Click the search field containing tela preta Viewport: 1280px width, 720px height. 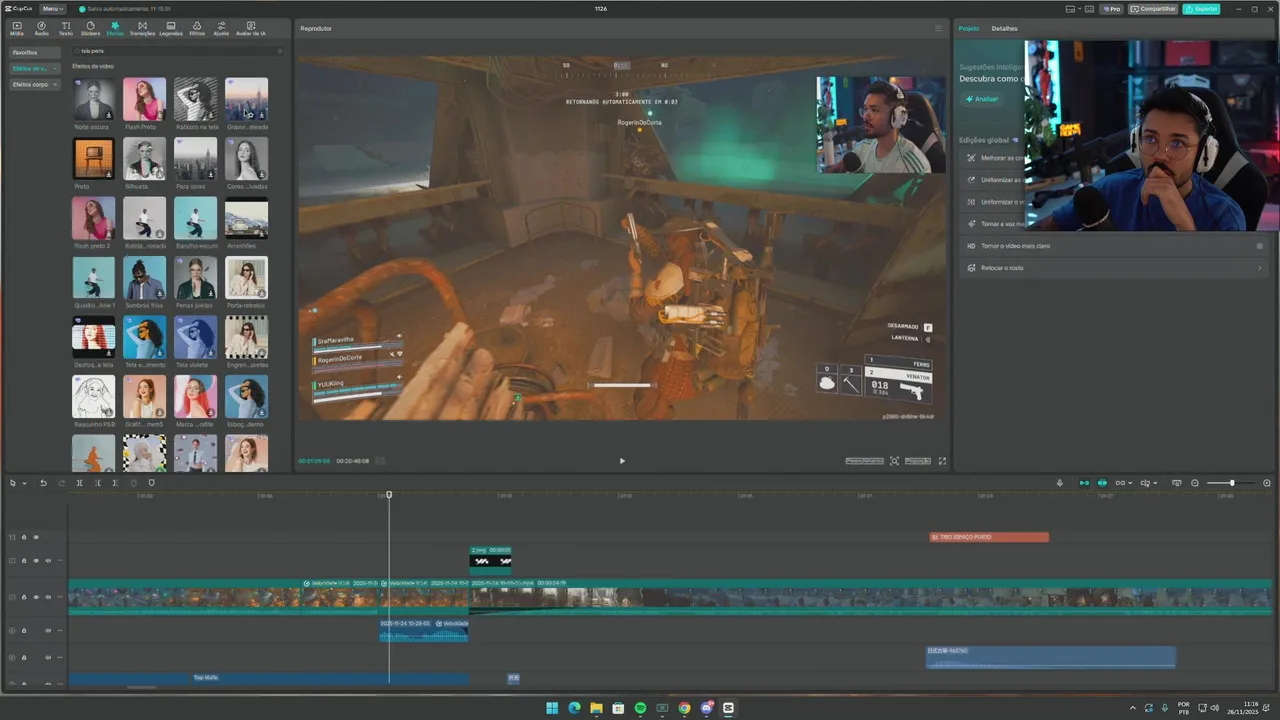coord(176,50)
